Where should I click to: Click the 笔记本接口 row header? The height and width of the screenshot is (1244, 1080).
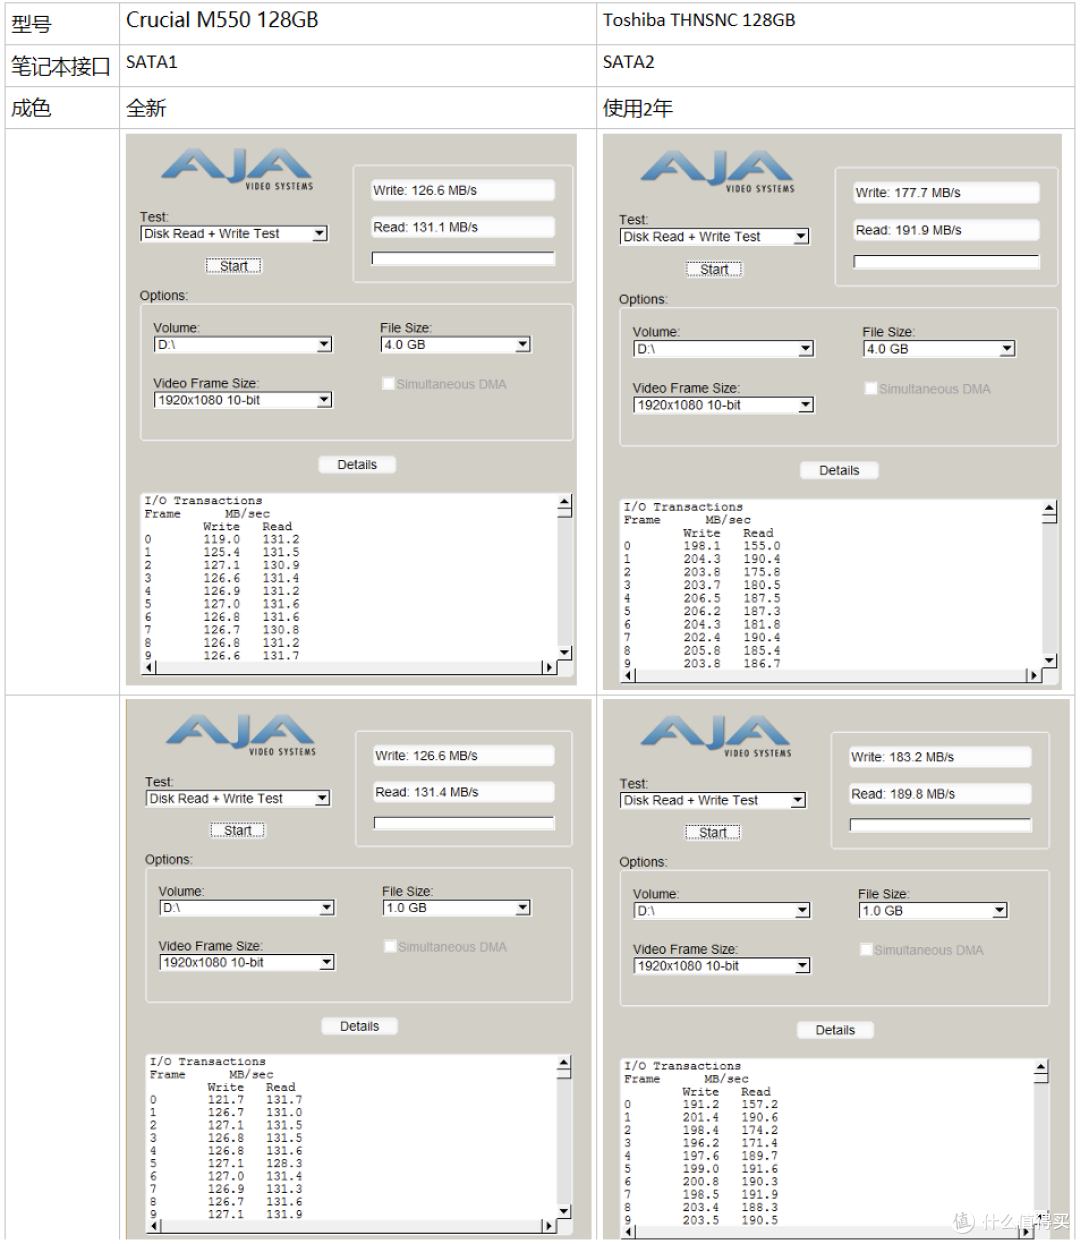[x=62, y=66]
